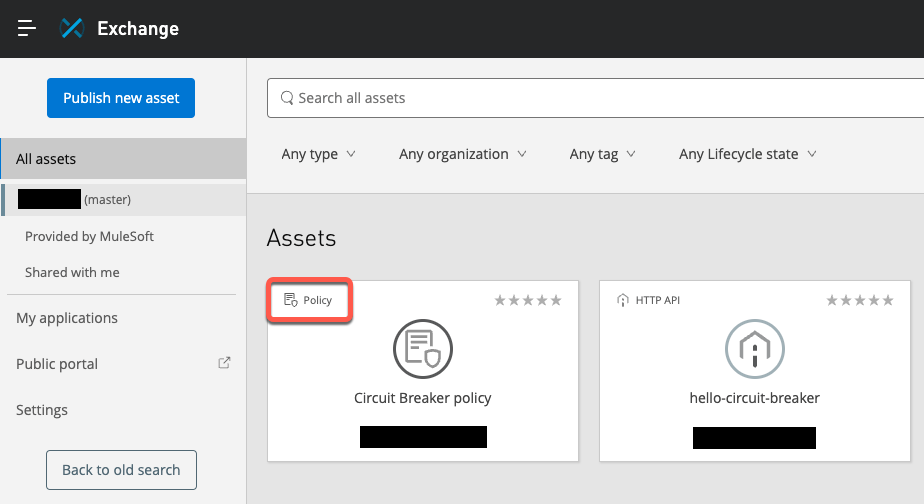
Task: Open the hamburger navigation menu
Action: pos(27,28)
